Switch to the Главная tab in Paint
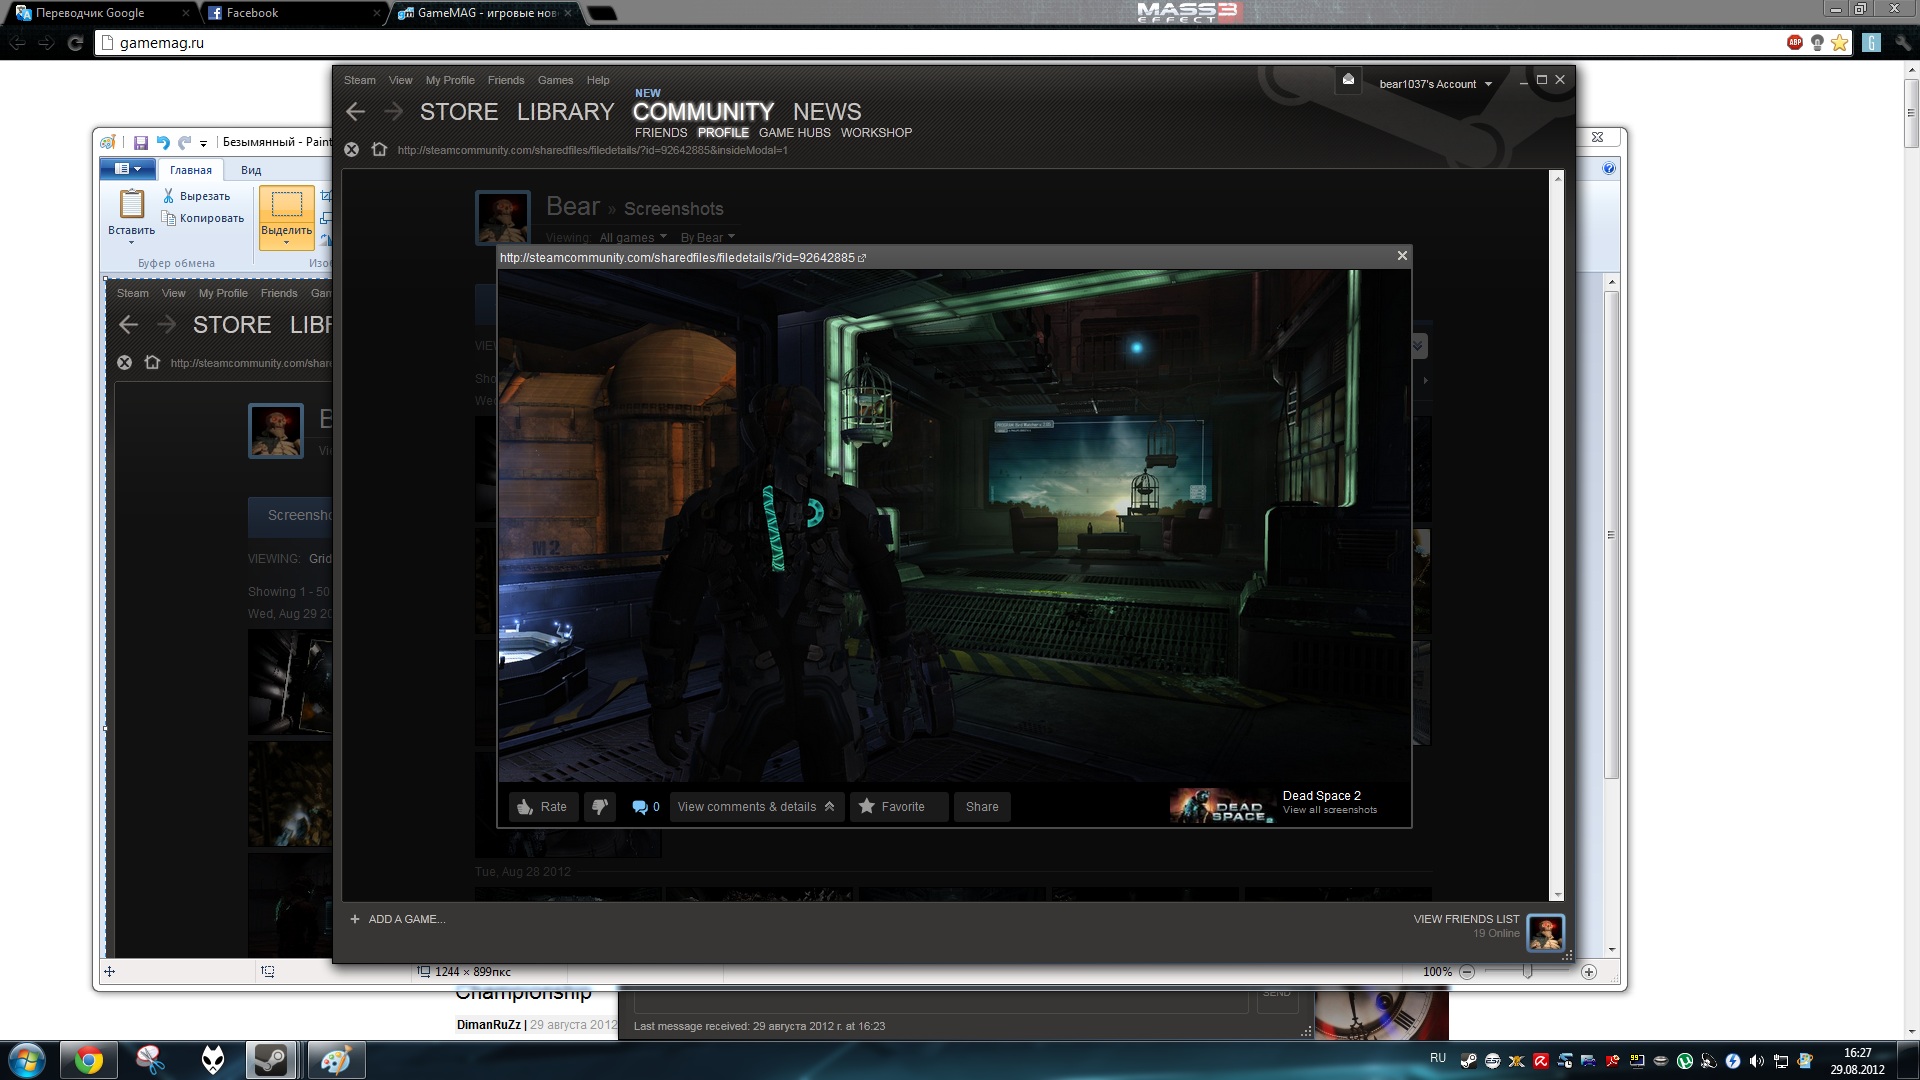This screenshot has height=1080, width=1920. (190, 170)
